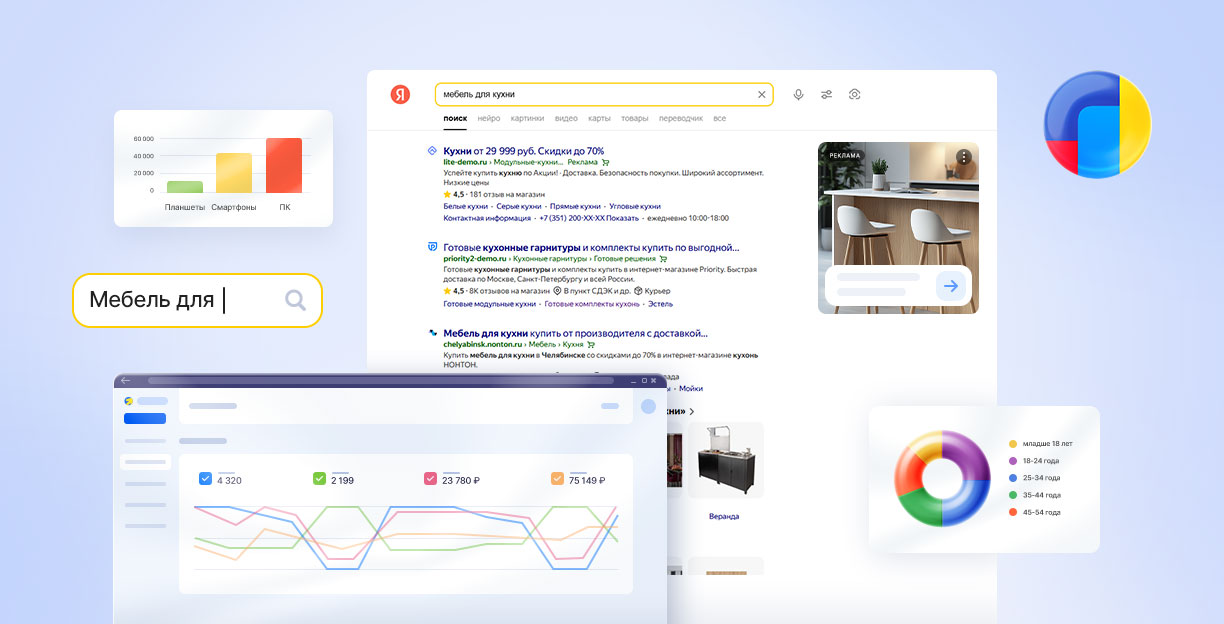Screen dimensions: 1224x624
Task: Expand image carousel chevron arrow
Action: (691, 411)
